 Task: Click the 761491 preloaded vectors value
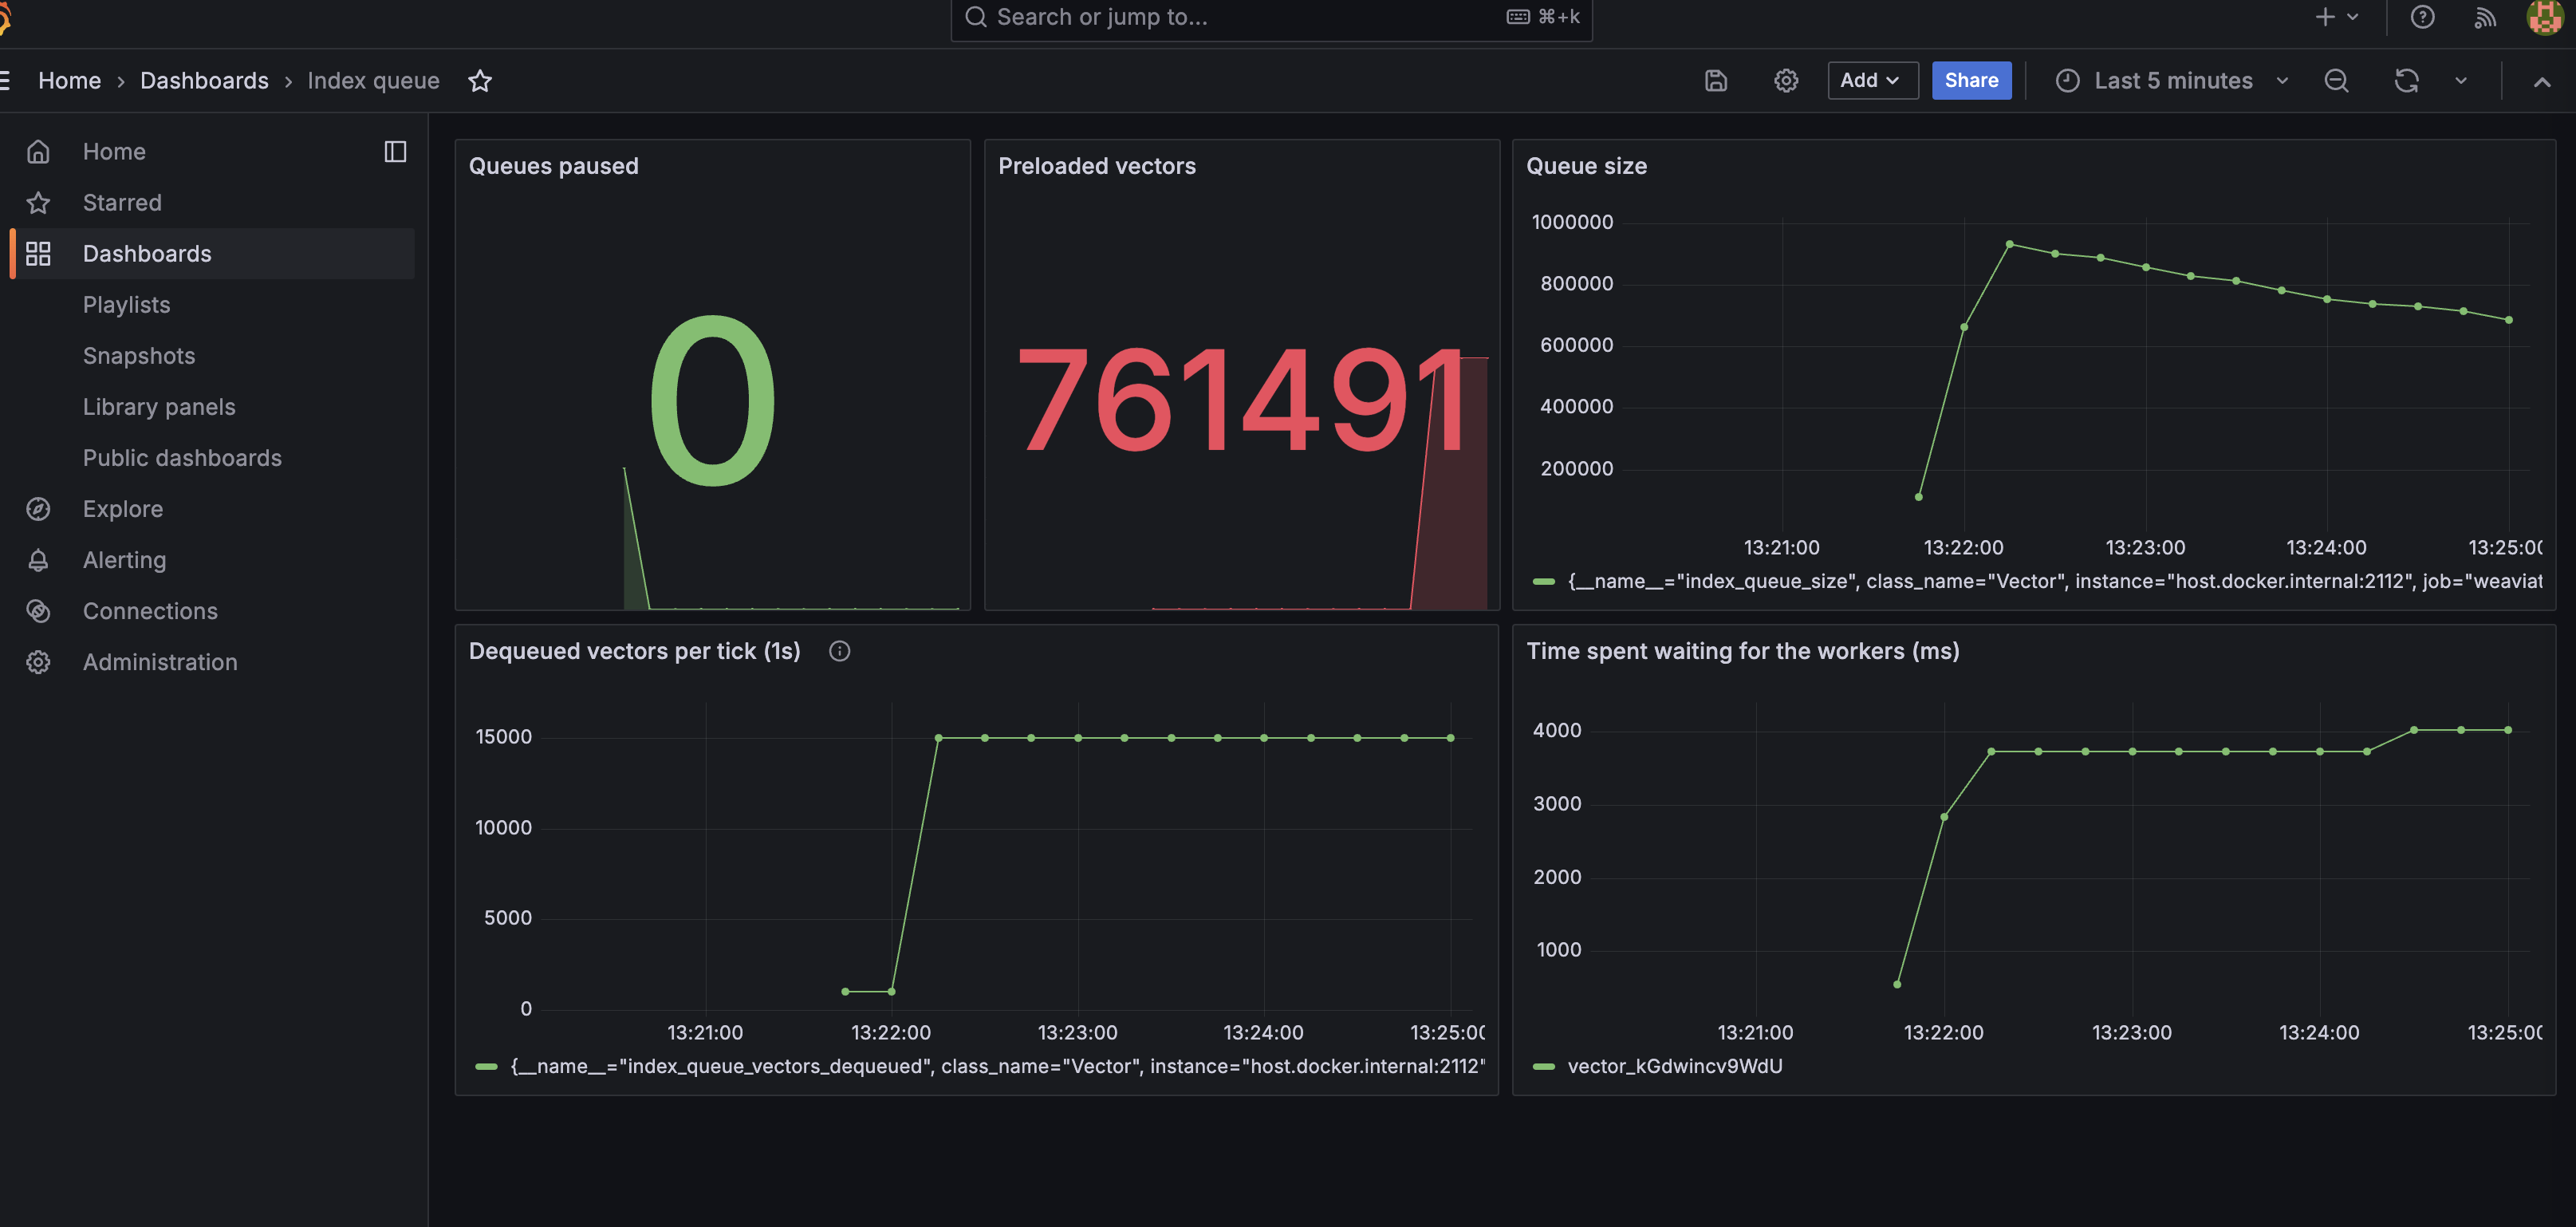(1242, 399)
